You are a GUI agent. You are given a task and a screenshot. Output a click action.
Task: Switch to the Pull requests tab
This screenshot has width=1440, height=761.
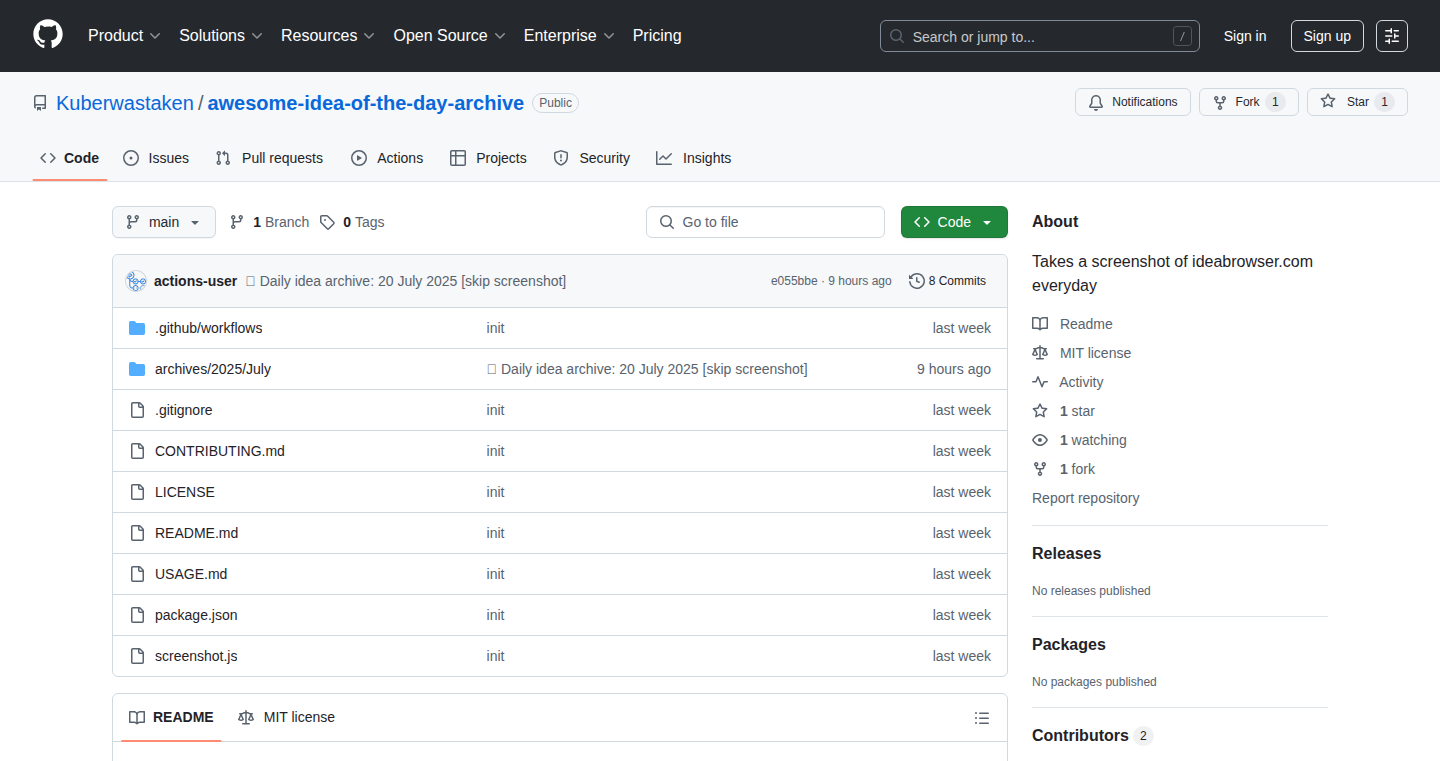pyautogui.click(x=270, y=158)
